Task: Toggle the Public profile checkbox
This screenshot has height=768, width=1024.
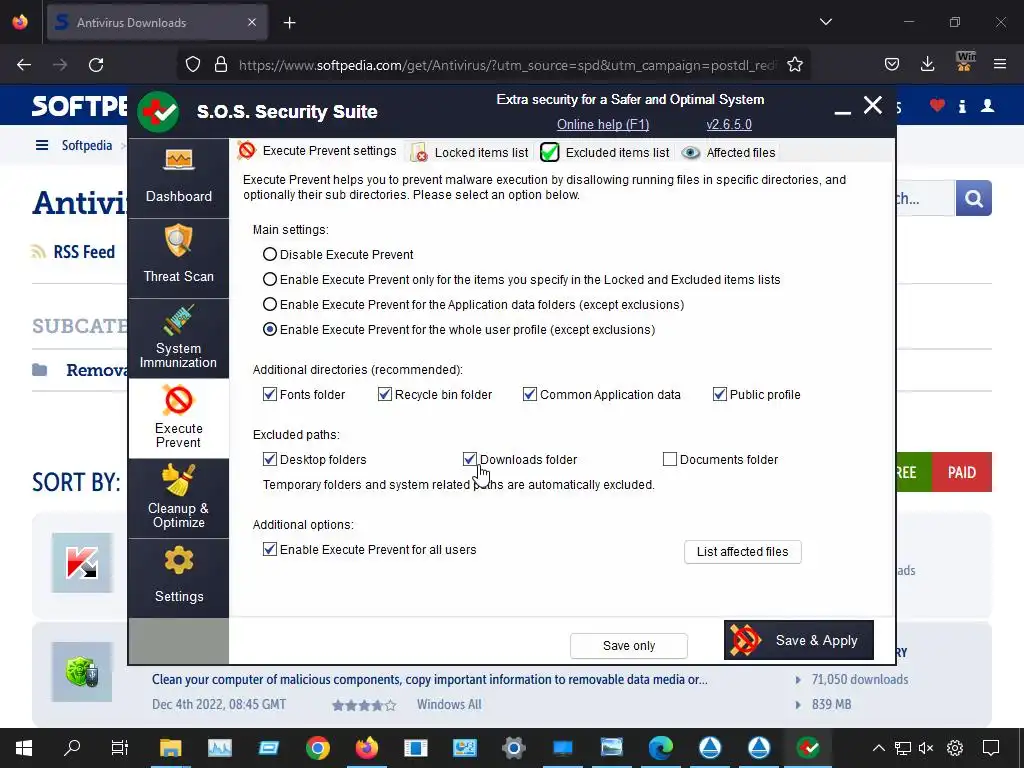Action: coord(720,394)
